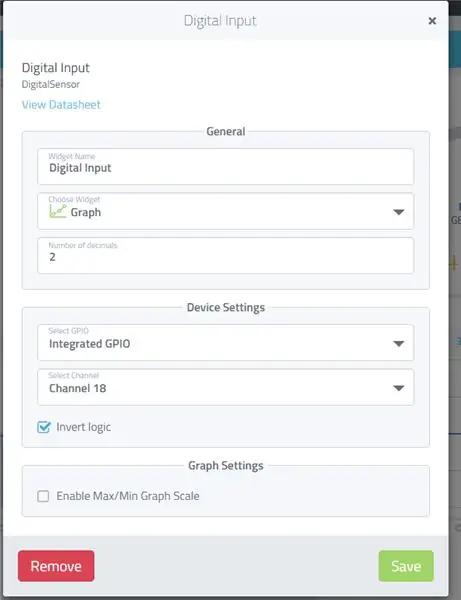This screenshot has width=461, height=600.
Task: Click the Select Channel dropdown arrow
Action: pos(399,388)
